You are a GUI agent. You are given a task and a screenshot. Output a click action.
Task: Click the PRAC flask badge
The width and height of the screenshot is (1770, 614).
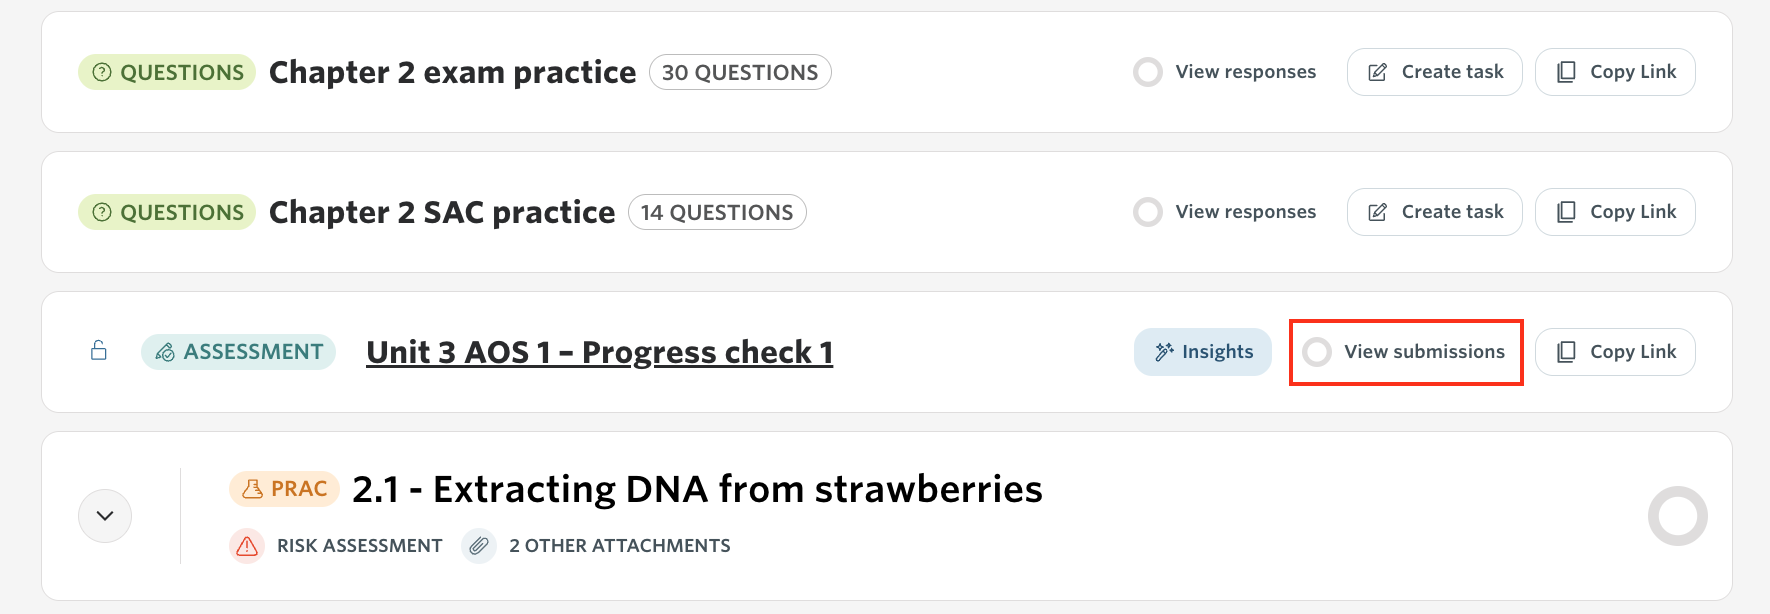[x=285, y=489]
